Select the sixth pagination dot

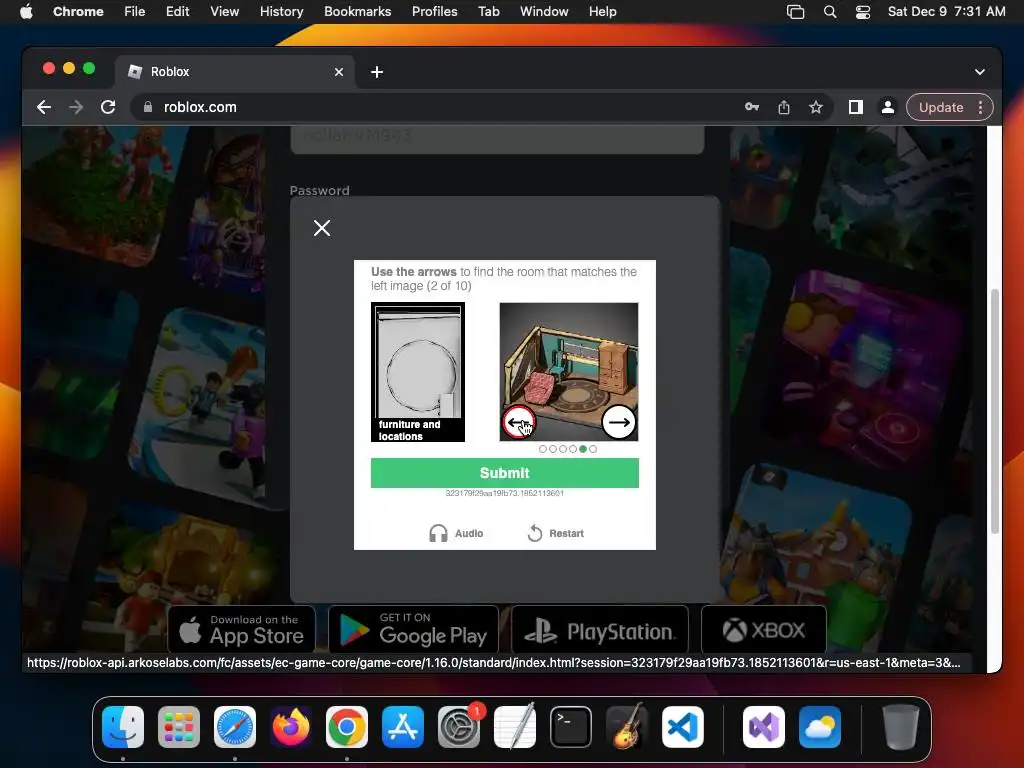pos(593,449)
